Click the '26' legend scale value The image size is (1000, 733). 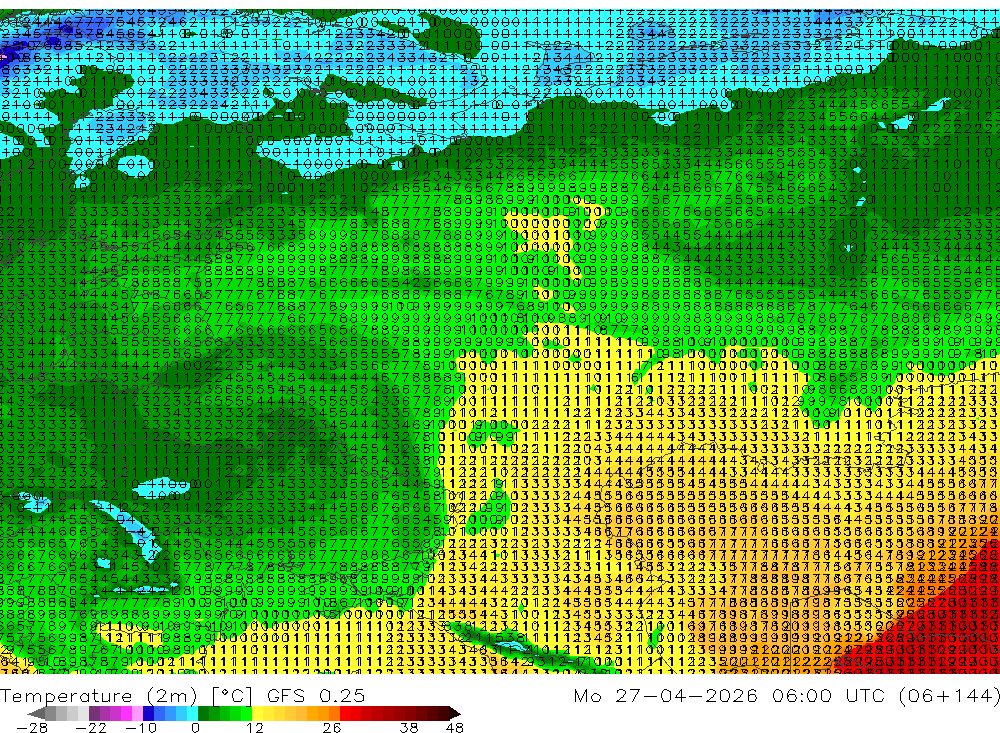(332, 727)
